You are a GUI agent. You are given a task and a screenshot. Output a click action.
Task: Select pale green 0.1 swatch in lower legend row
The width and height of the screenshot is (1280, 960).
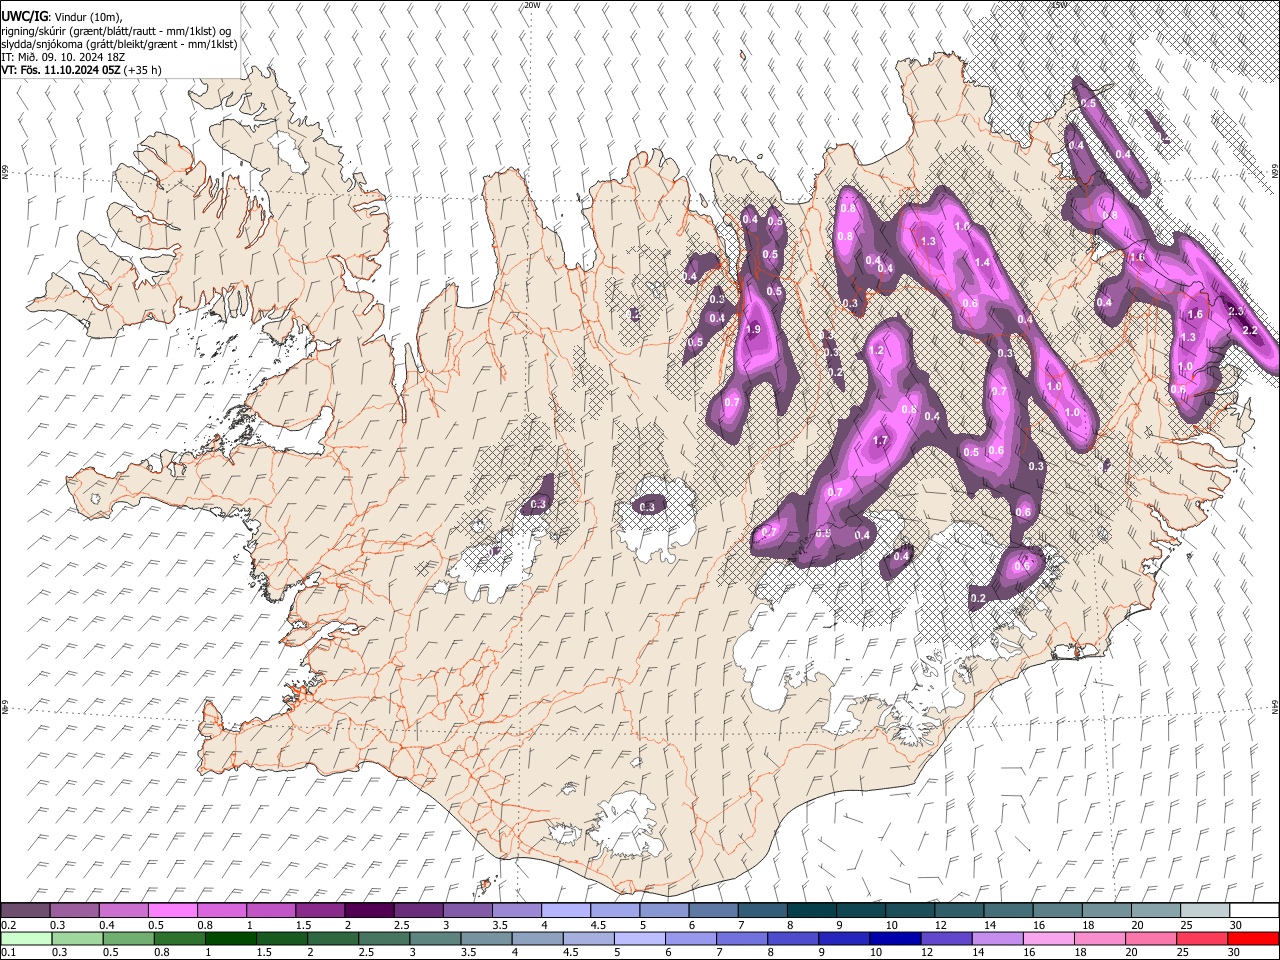25,938
